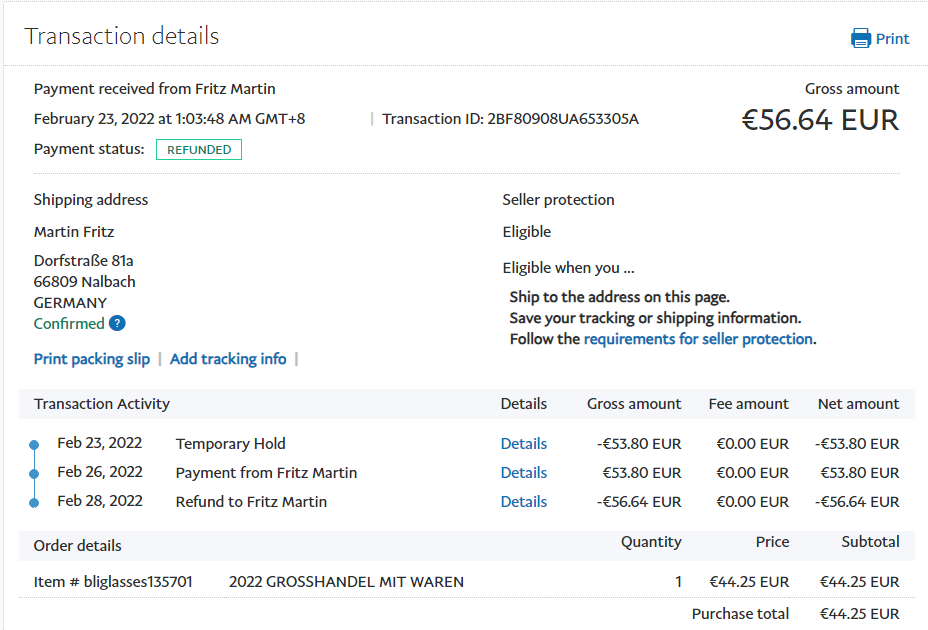Viewport: 928px width, 630px height.
Task: Click the Print packing slip link
Action: (x=92, y=359)
